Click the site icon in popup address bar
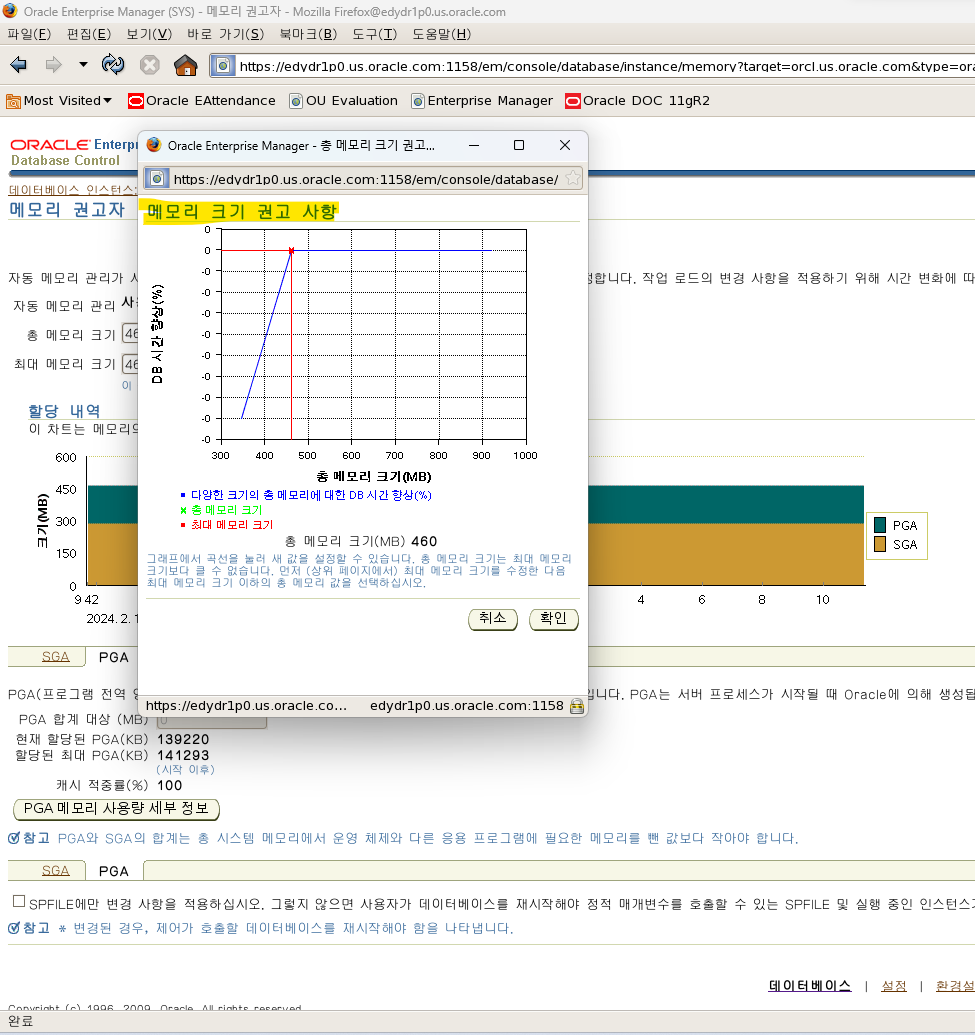Image resolution: width=975 pixels, height=1035 pixels. click(157, 179)
